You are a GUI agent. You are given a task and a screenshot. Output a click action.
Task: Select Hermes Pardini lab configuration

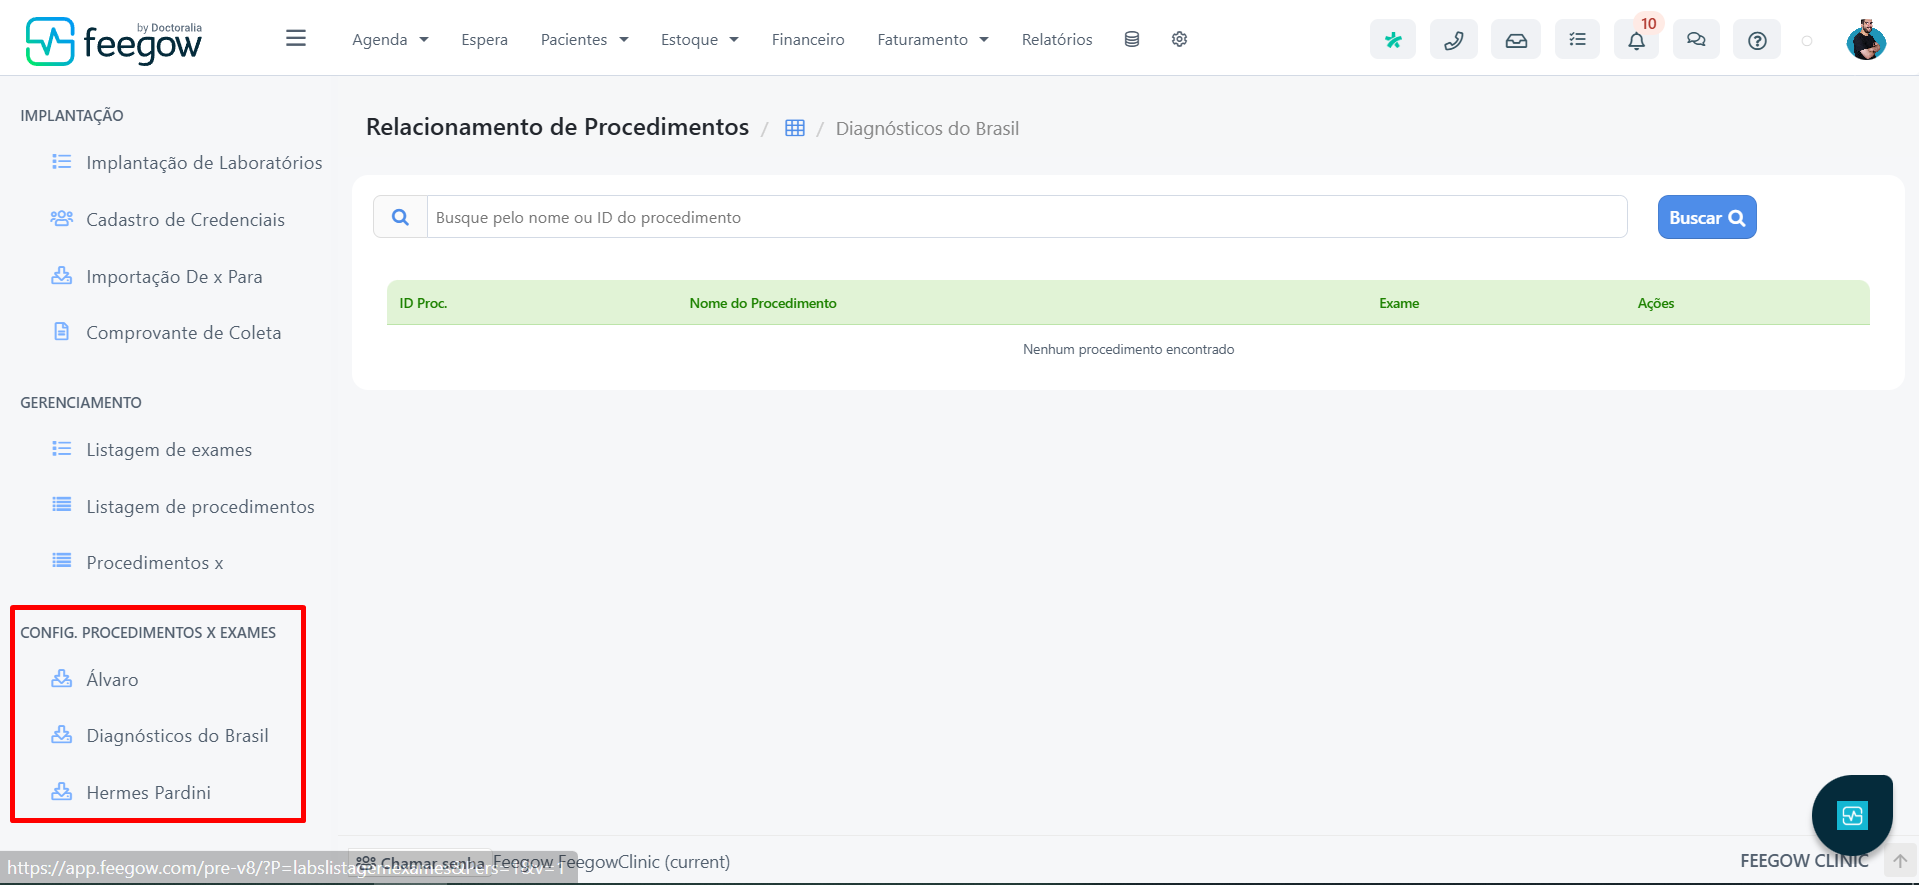point(148,793)
